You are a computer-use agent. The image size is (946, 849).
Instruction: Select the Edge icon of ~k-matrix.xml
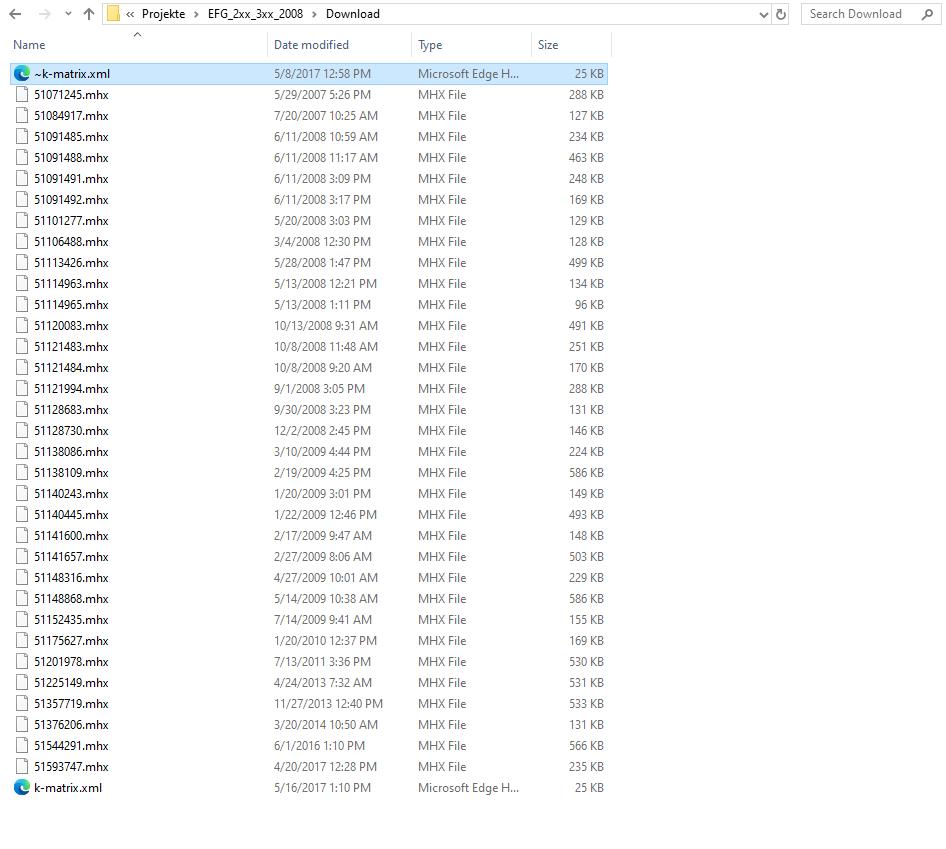22,74
